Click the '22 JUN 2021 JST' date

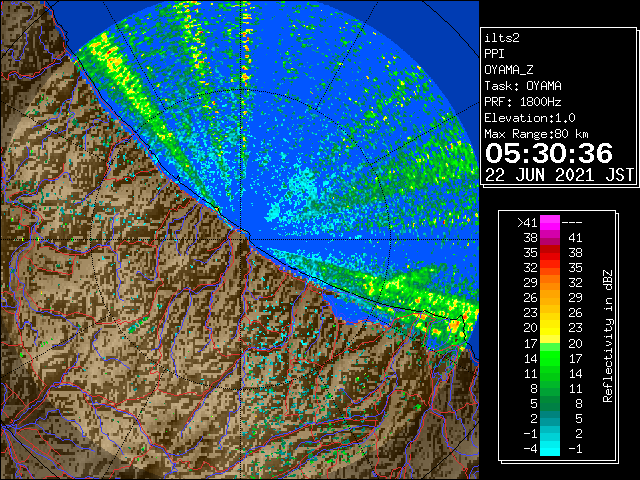pyautogui.click(x=559, y=175)
